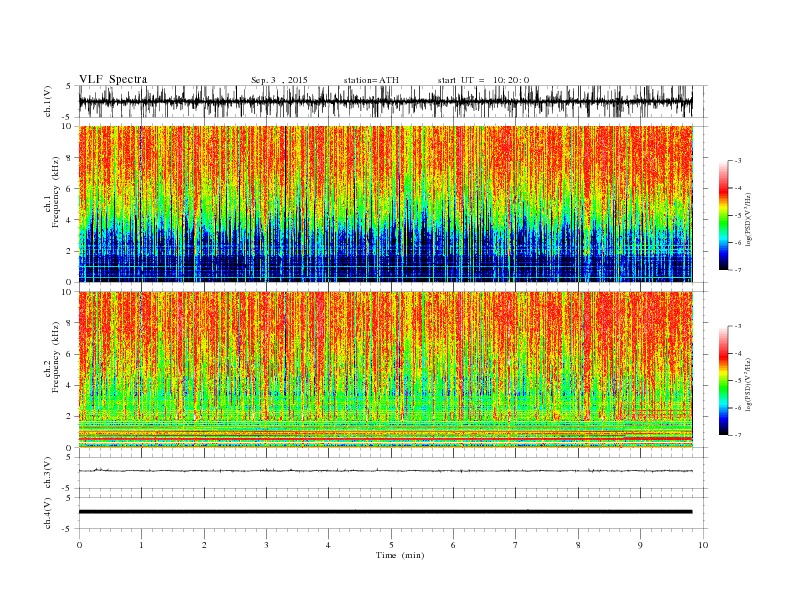Click the "8" kHz tick on ch.2 frequency axis
792x612 pixels.
(70, 323)
